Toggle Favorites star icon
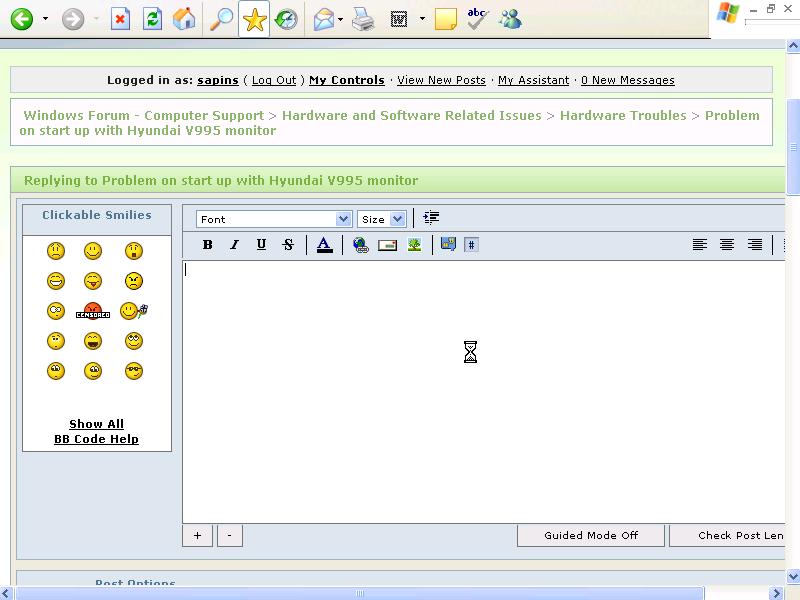The width and height of the screenshot is (800, 600). pos(254,19)
